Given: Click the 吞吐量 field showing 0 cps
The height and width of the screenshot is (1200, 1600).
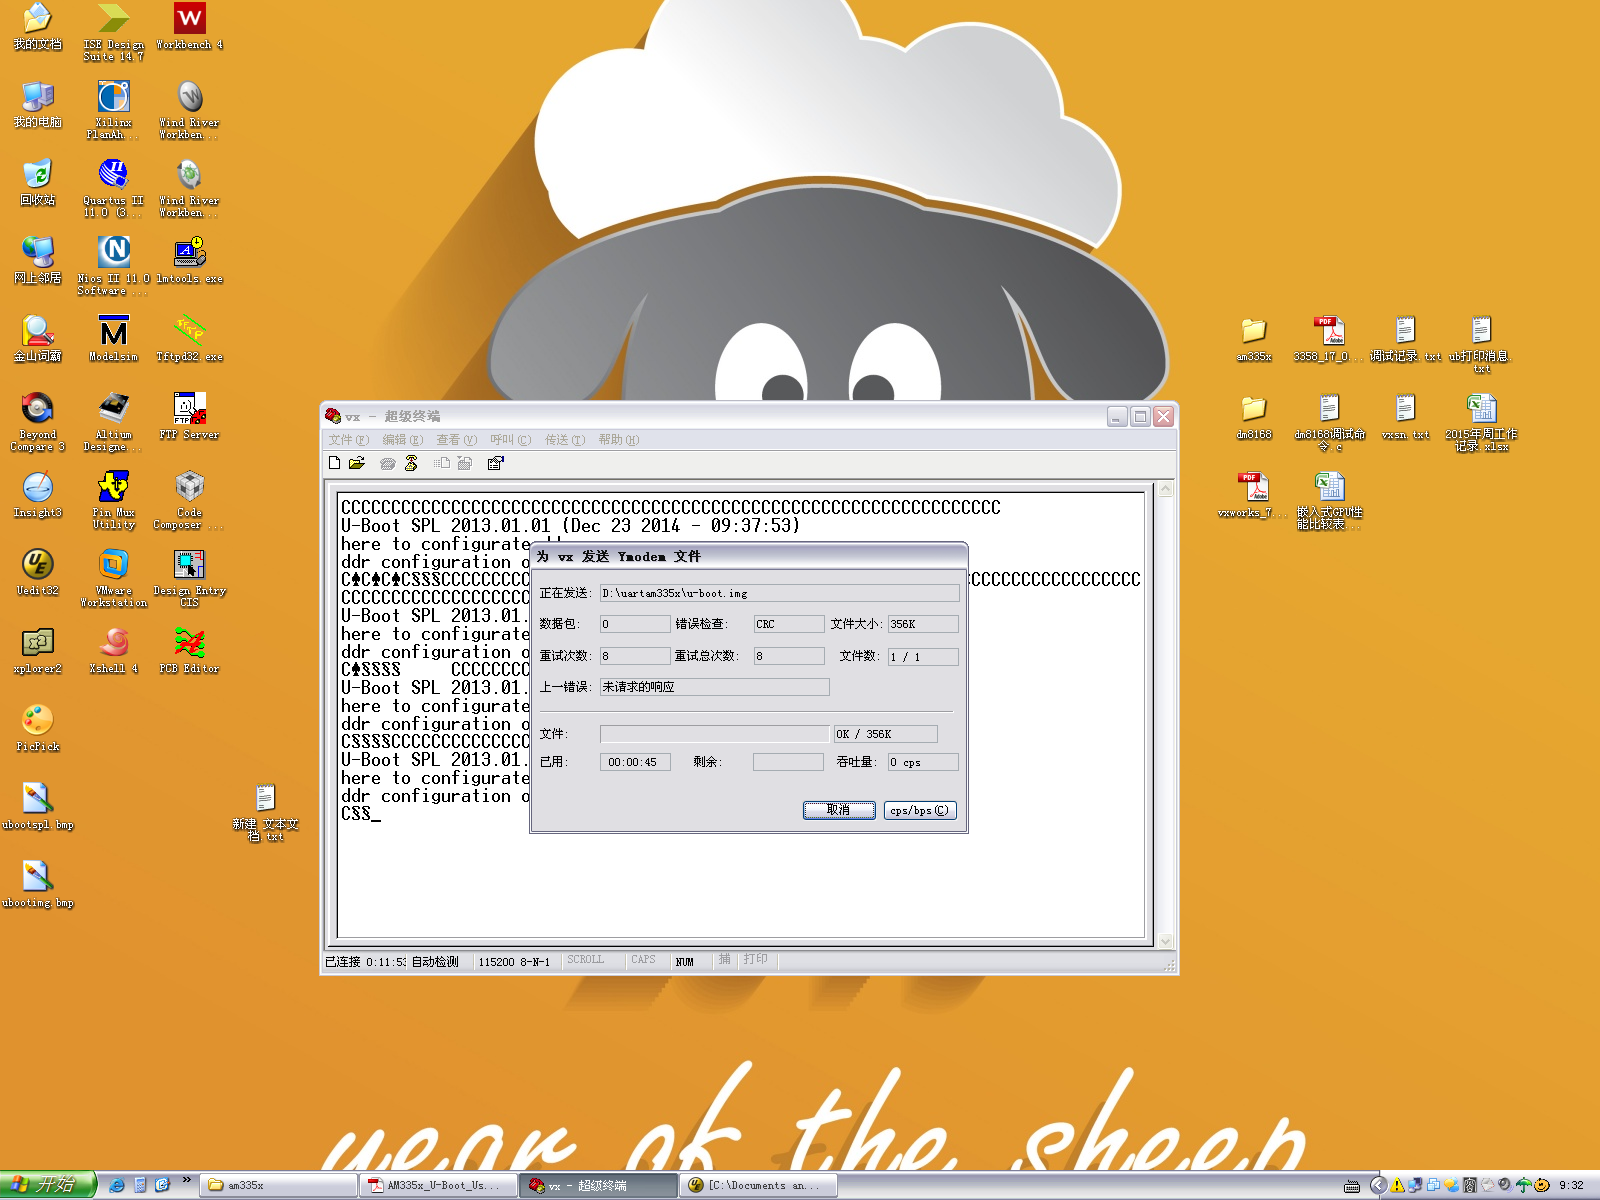Looking at the screenshot, I should coord(923,762).
